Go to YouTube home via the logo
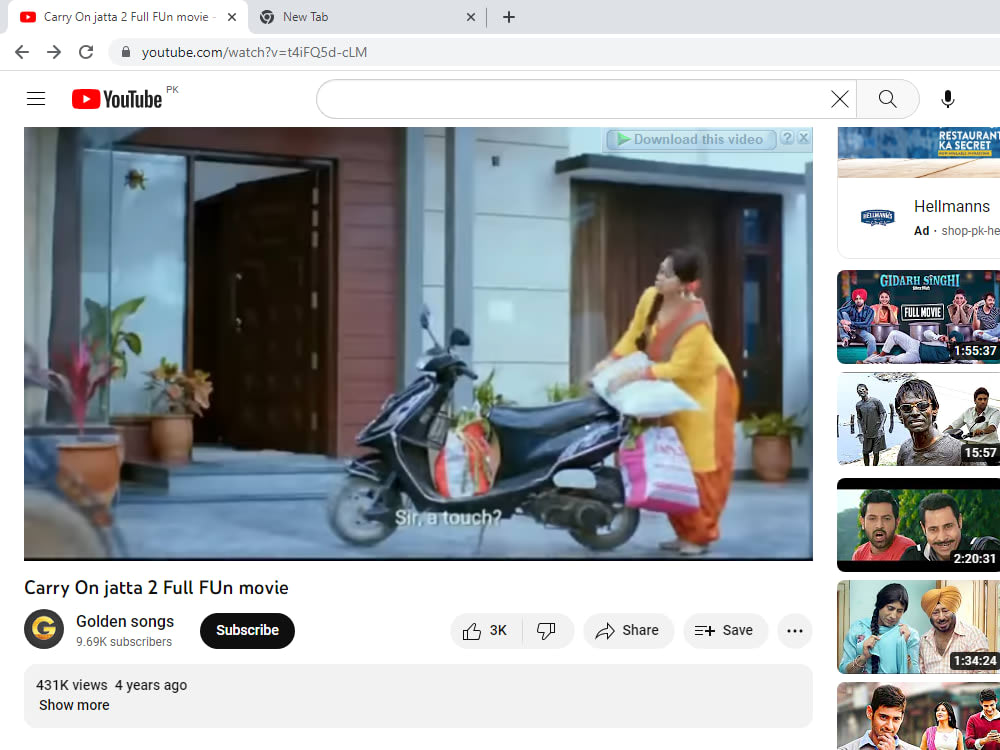 coord(117,99)
